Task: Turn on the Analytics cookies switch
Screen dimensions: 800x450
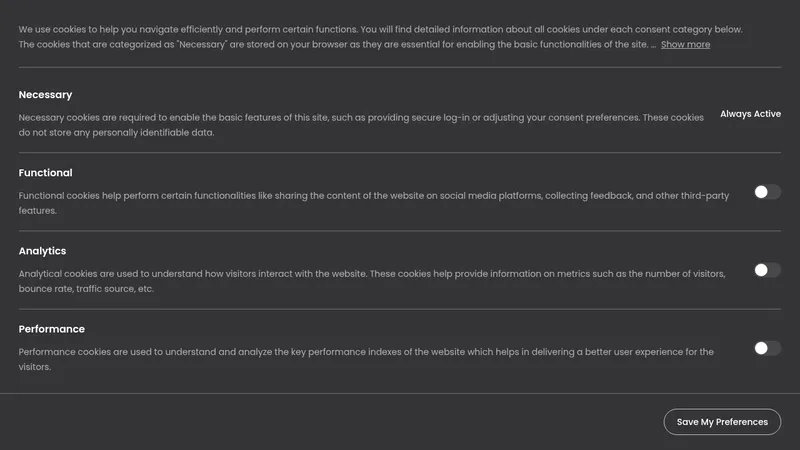Action: coord(767,270)
